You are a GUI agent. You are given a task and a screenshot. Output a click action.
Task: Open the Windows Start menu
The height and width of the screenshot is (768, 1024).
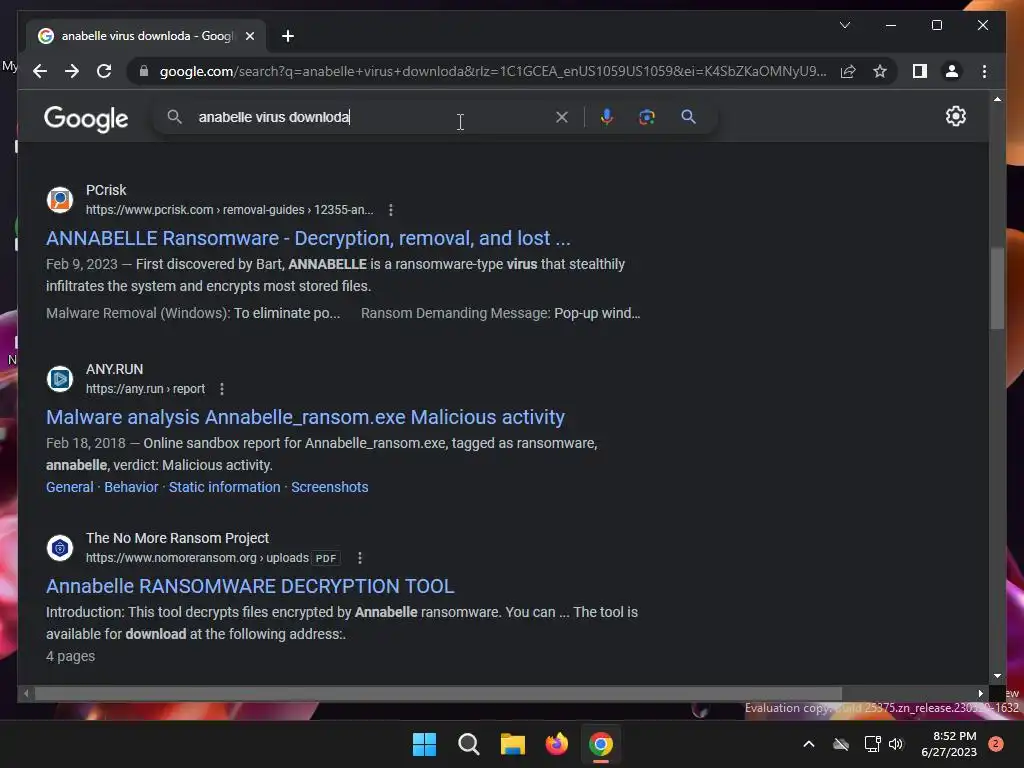(x=424, y=744)
